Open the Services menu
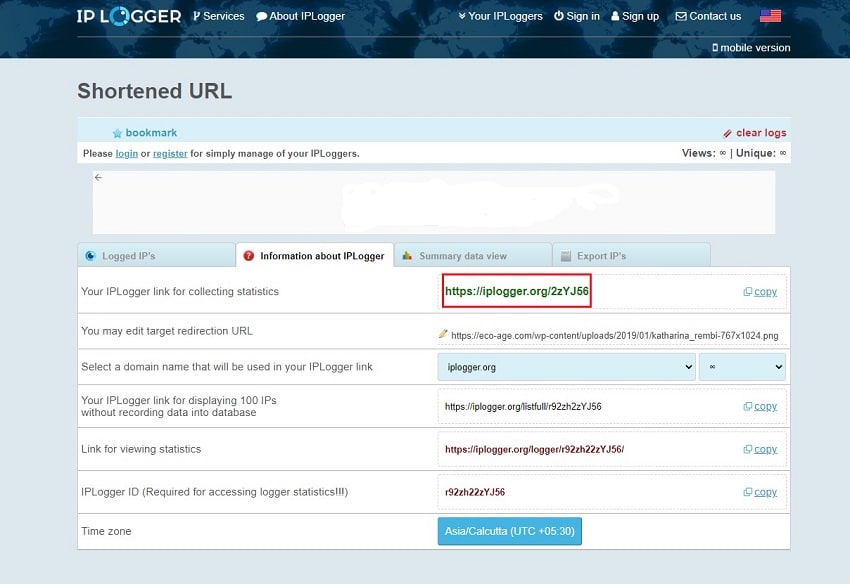This screenshot has height=584, width=850. (x=219, y=16)
